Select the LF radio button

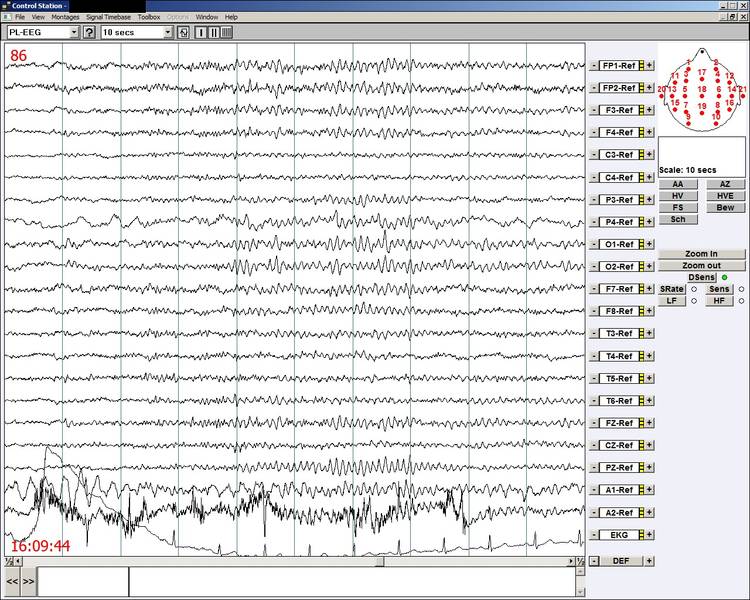tap(694, 300)
